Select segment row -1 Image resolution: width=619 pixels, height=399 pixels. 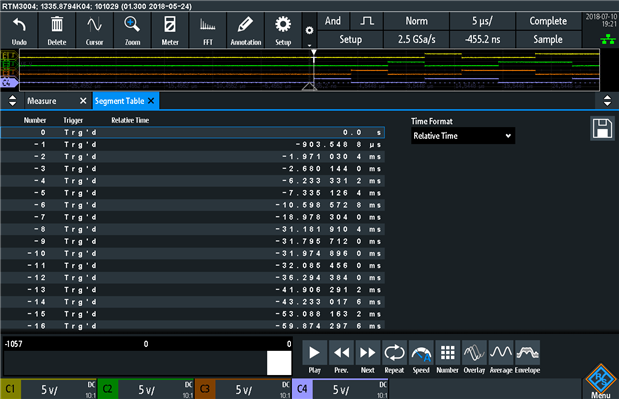[x=193, y=144]
